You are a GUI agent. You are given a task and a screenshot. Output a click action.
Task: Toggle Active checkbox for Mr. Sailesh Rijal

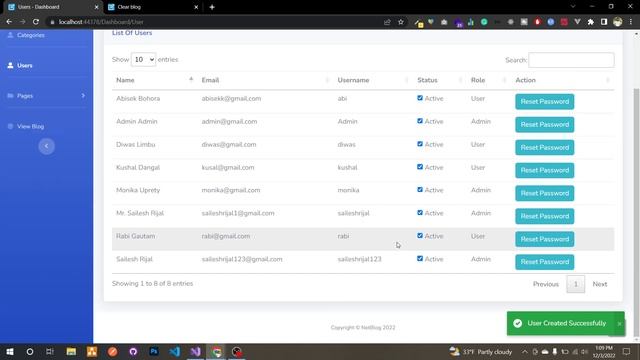pyautogui.click(x=420, y=213)
